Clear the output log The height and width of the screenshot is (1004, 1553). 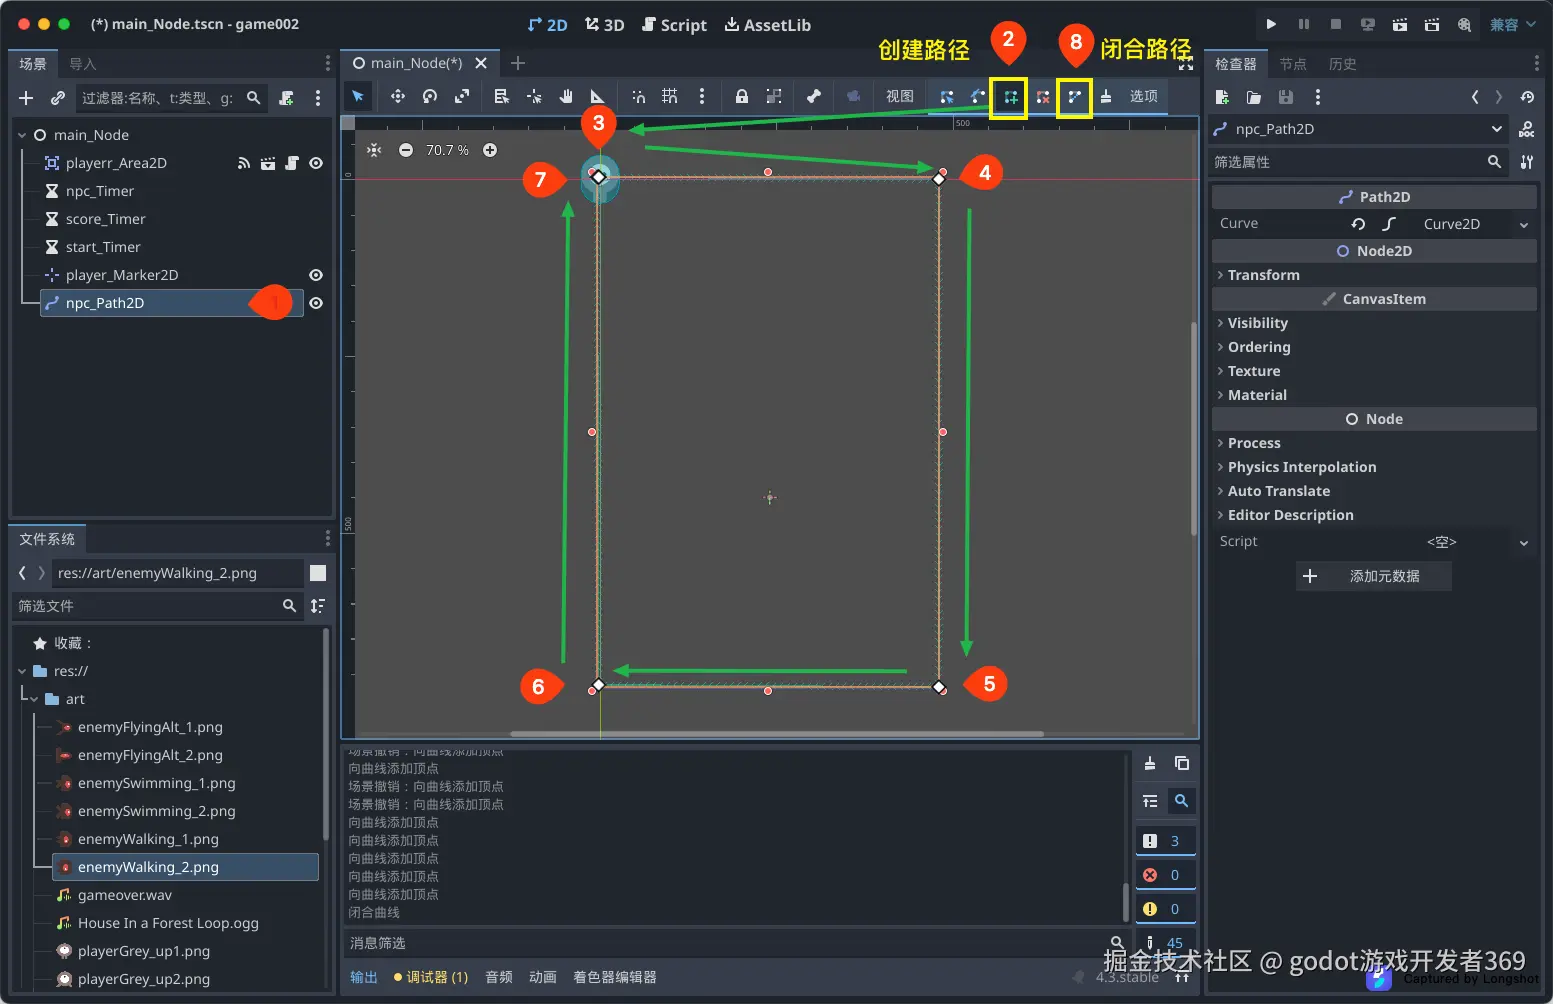click(1150, 763)
